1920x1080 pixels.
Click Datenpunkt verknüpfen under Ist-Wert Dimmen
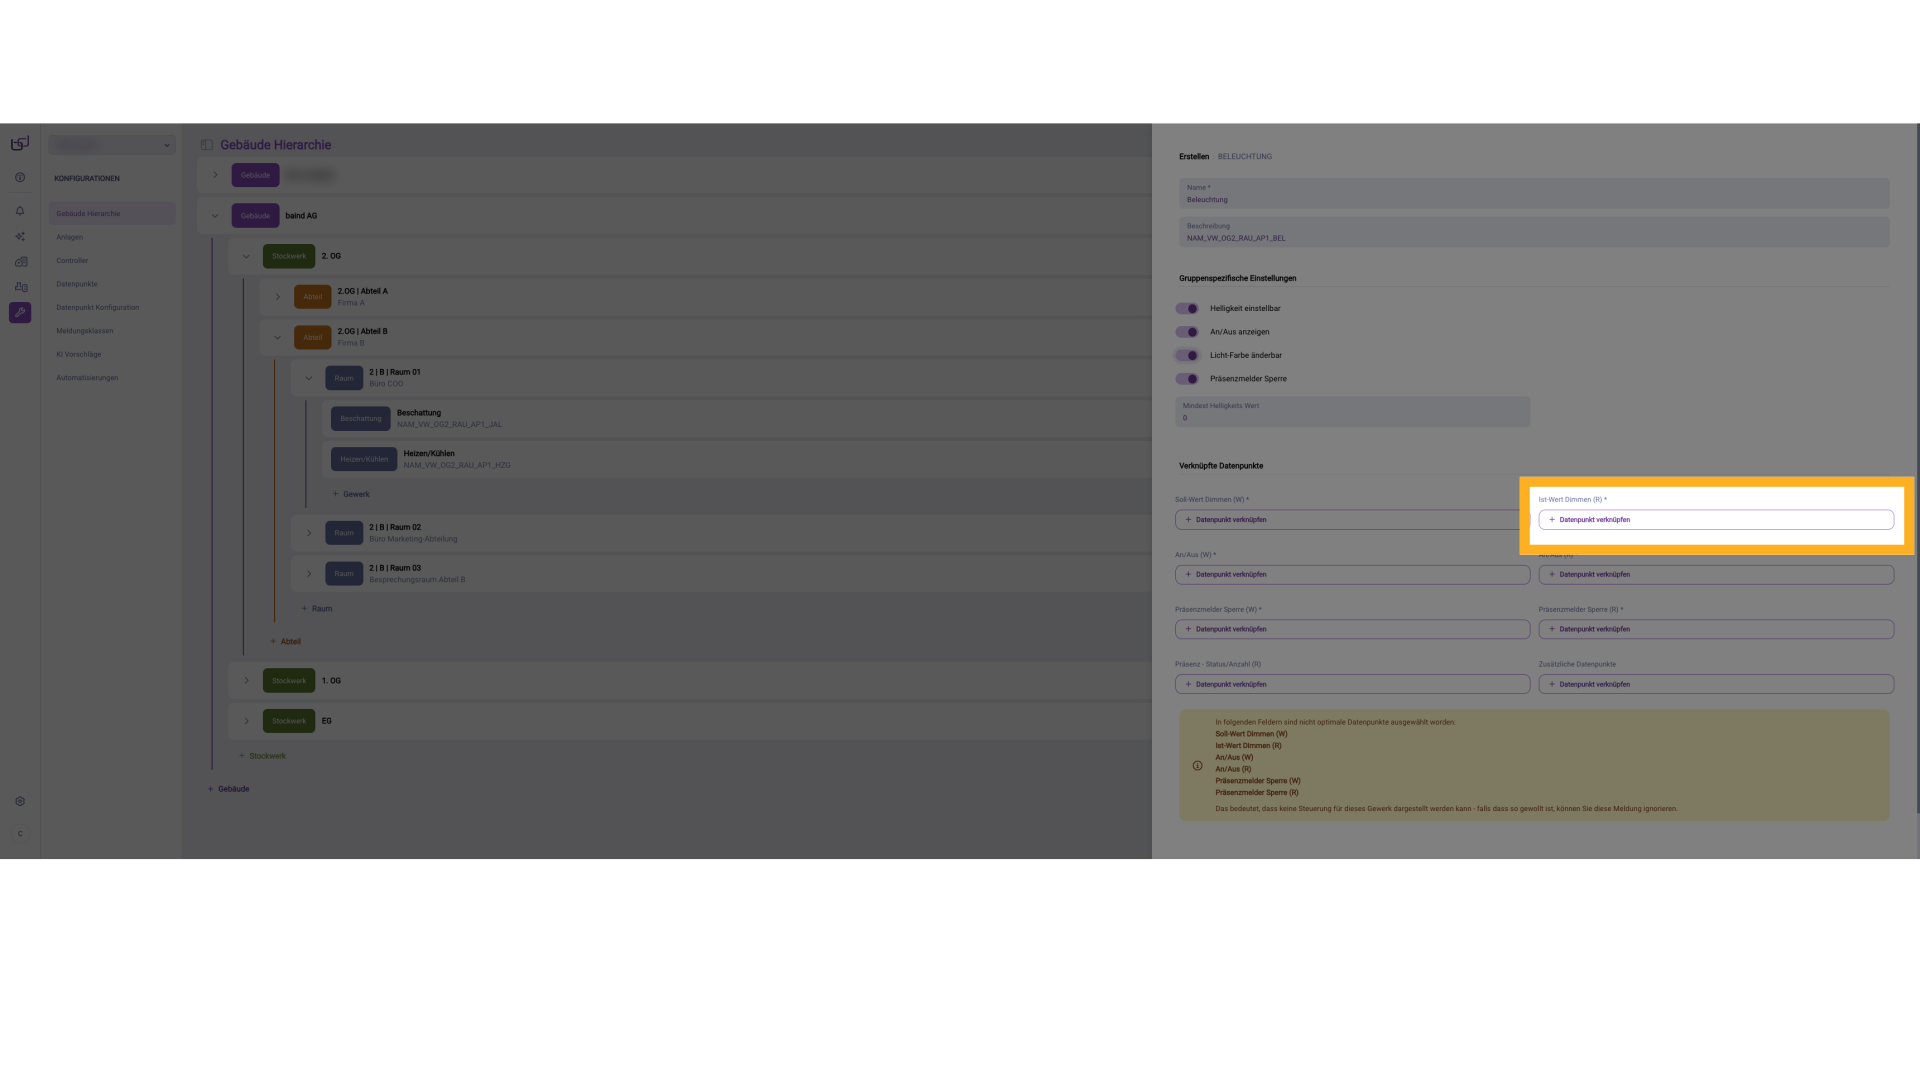tap(1715, 520)
